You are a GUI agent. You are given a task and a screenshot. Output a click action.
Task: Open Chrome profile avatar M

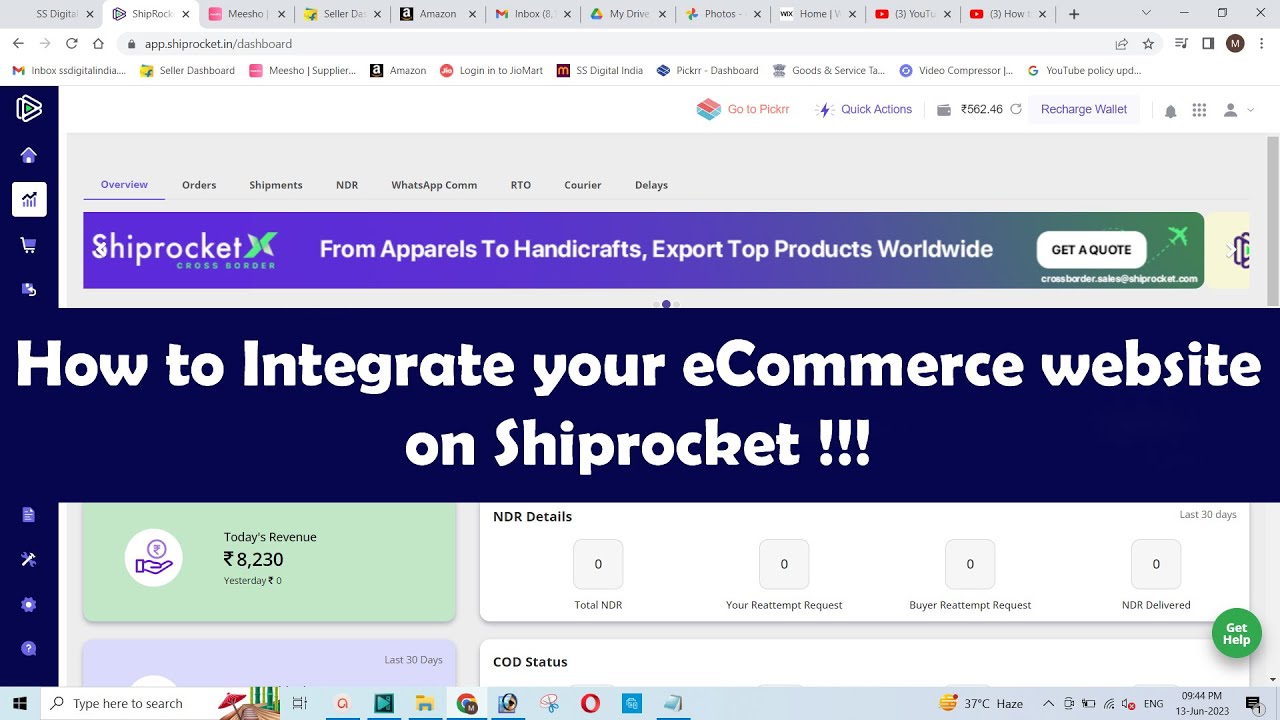[1235, 44]
